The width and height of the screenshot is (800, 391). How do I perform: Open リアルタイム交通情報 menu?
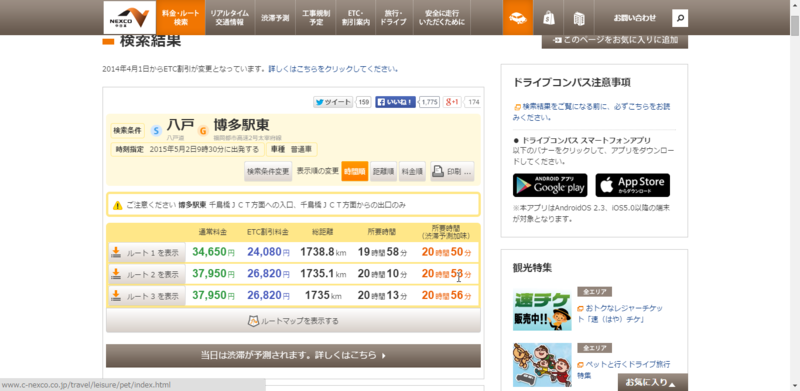[229, 18]
